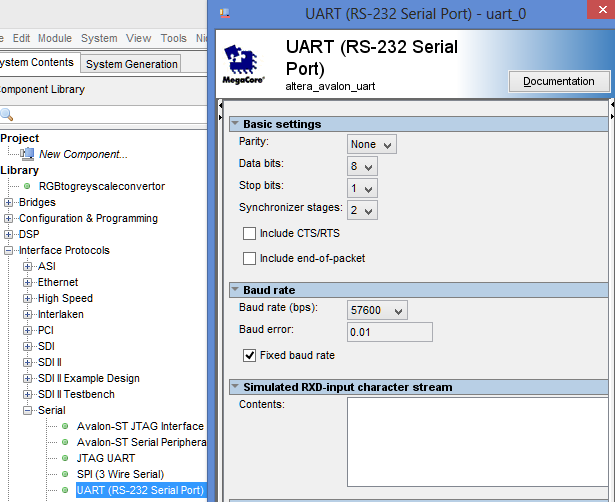Click the MegaCore logo in the UART dialog
Viewport: 615px width, 502px height.
[243, 65]
